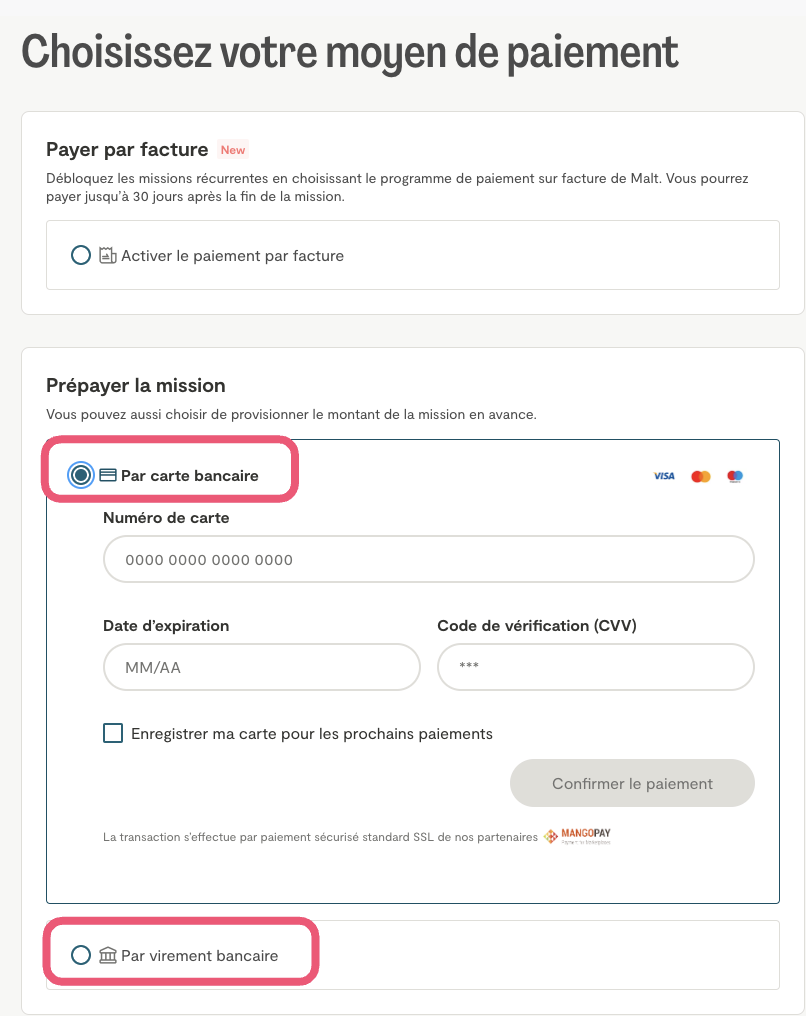Click the Mangopay partner logo
Viewport: 806px width, 1016px height.
577,837
